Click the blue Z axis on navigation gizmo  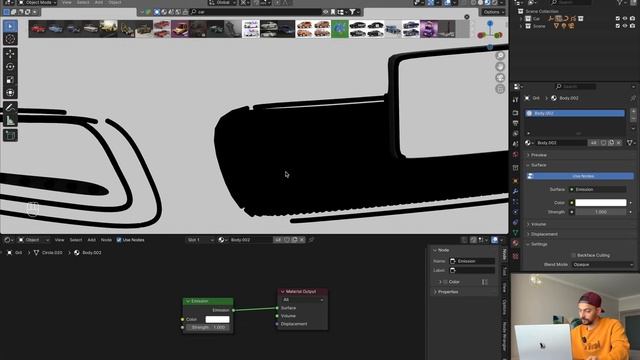pos(490,24)
